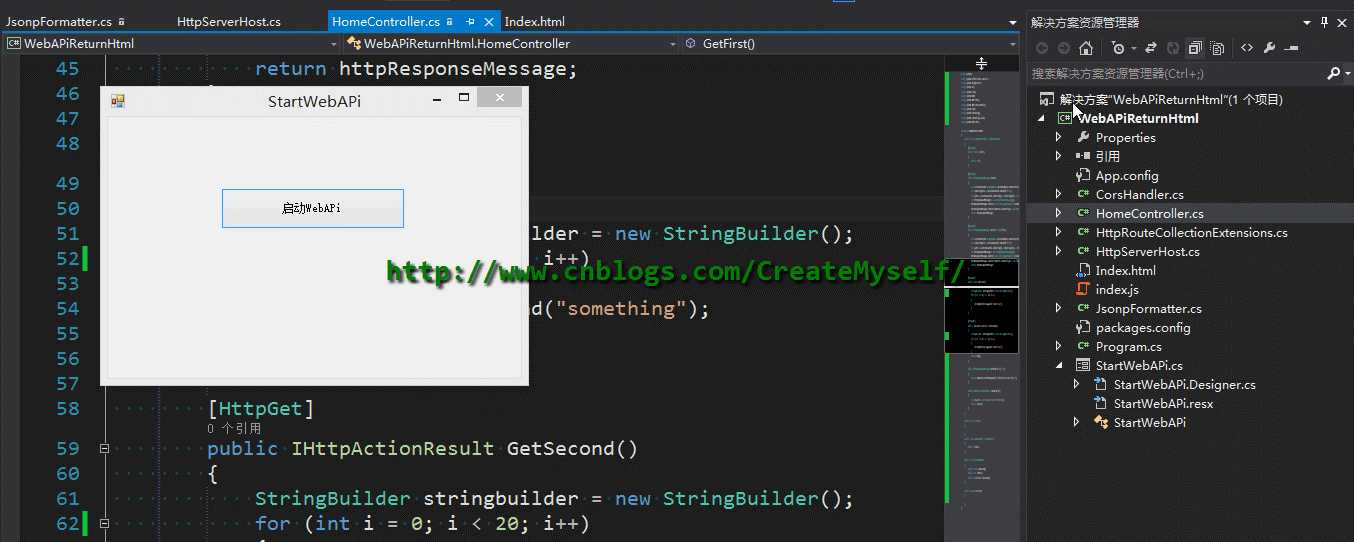
Task: Click the StartWebAPi window app icon
Action: [x=117, y=100]
